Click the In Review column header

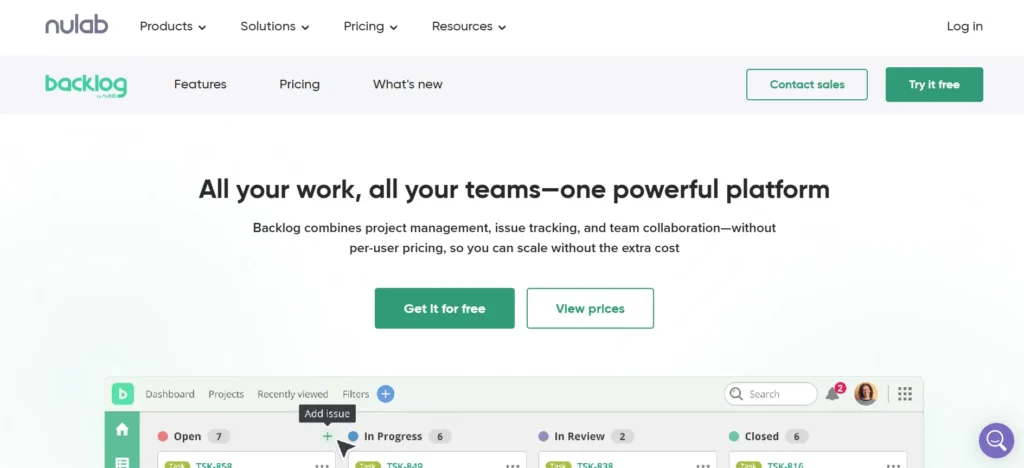[x=579, y=436]
